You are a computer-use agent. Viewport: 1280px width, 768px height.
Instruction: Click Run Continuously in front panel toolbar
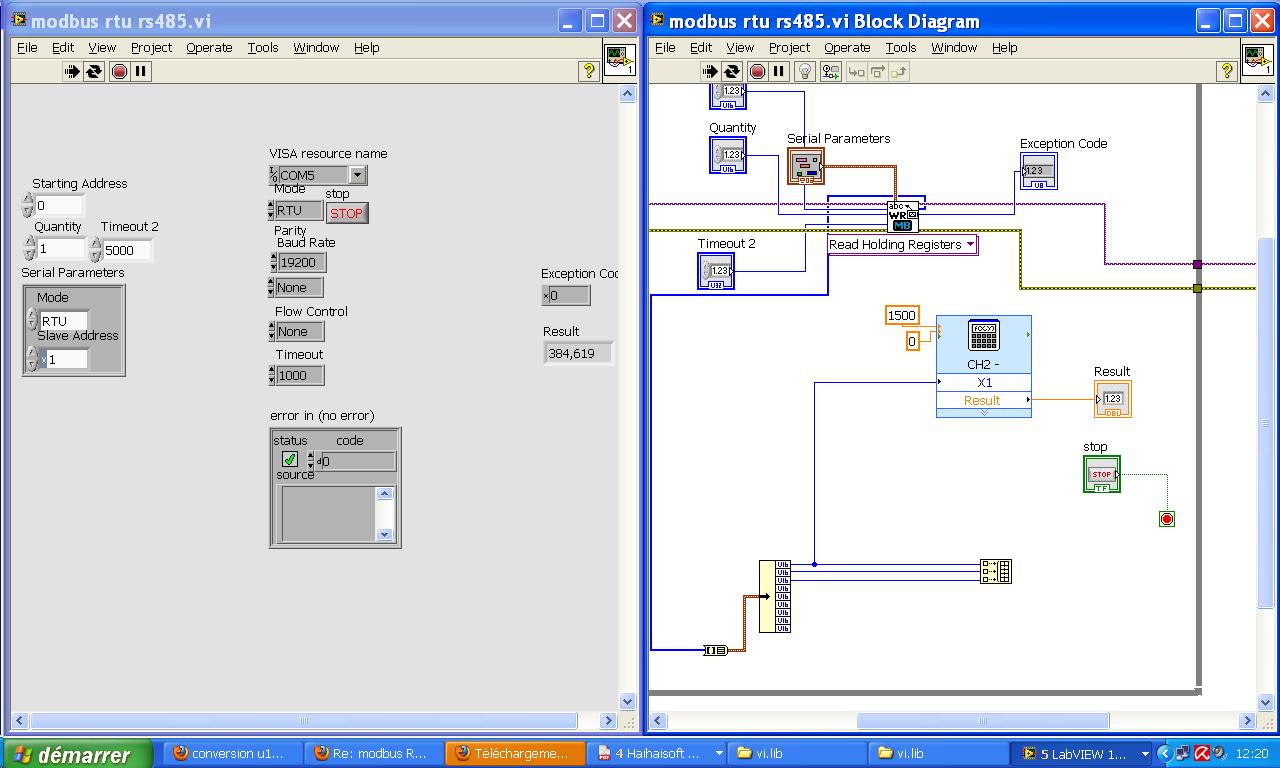tap(94, 71)
